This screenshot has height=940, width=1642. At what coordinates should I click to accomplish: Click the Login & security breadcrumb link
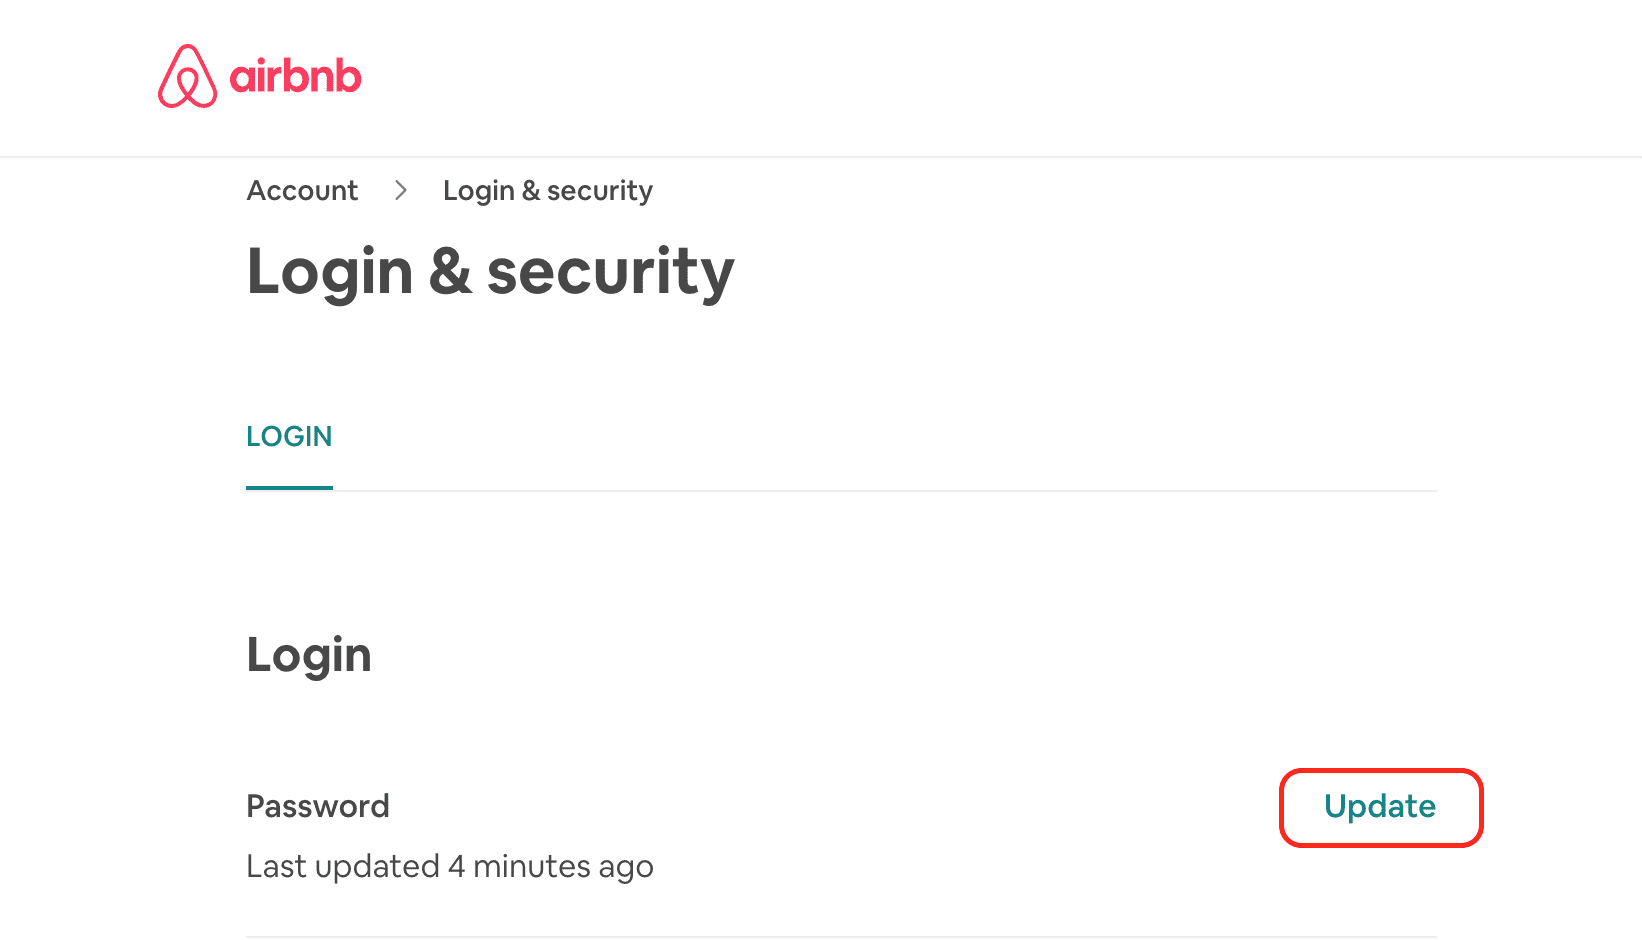point(547,190)
